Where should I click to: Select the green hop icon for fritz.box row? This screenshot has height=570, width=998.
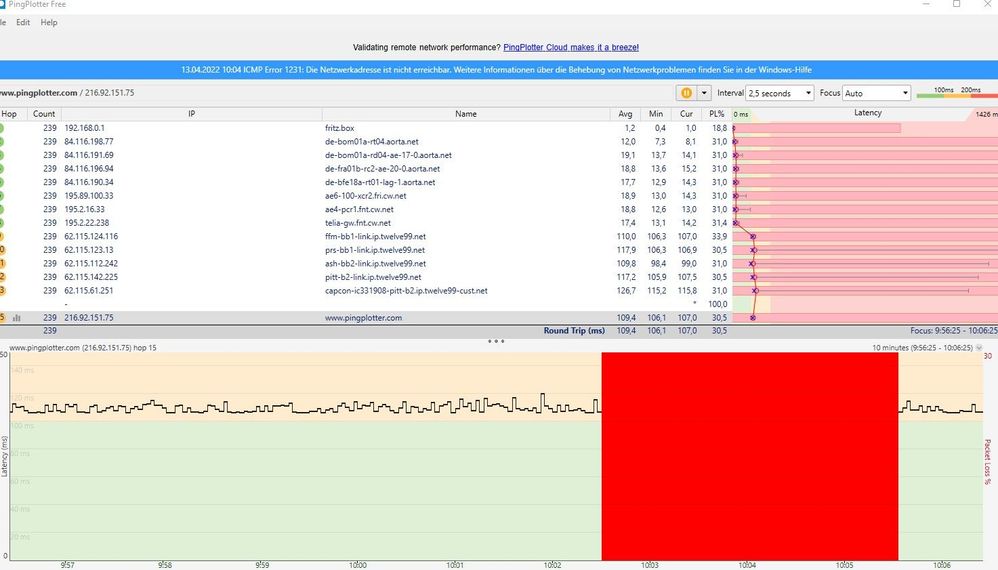tap(1, 128)
